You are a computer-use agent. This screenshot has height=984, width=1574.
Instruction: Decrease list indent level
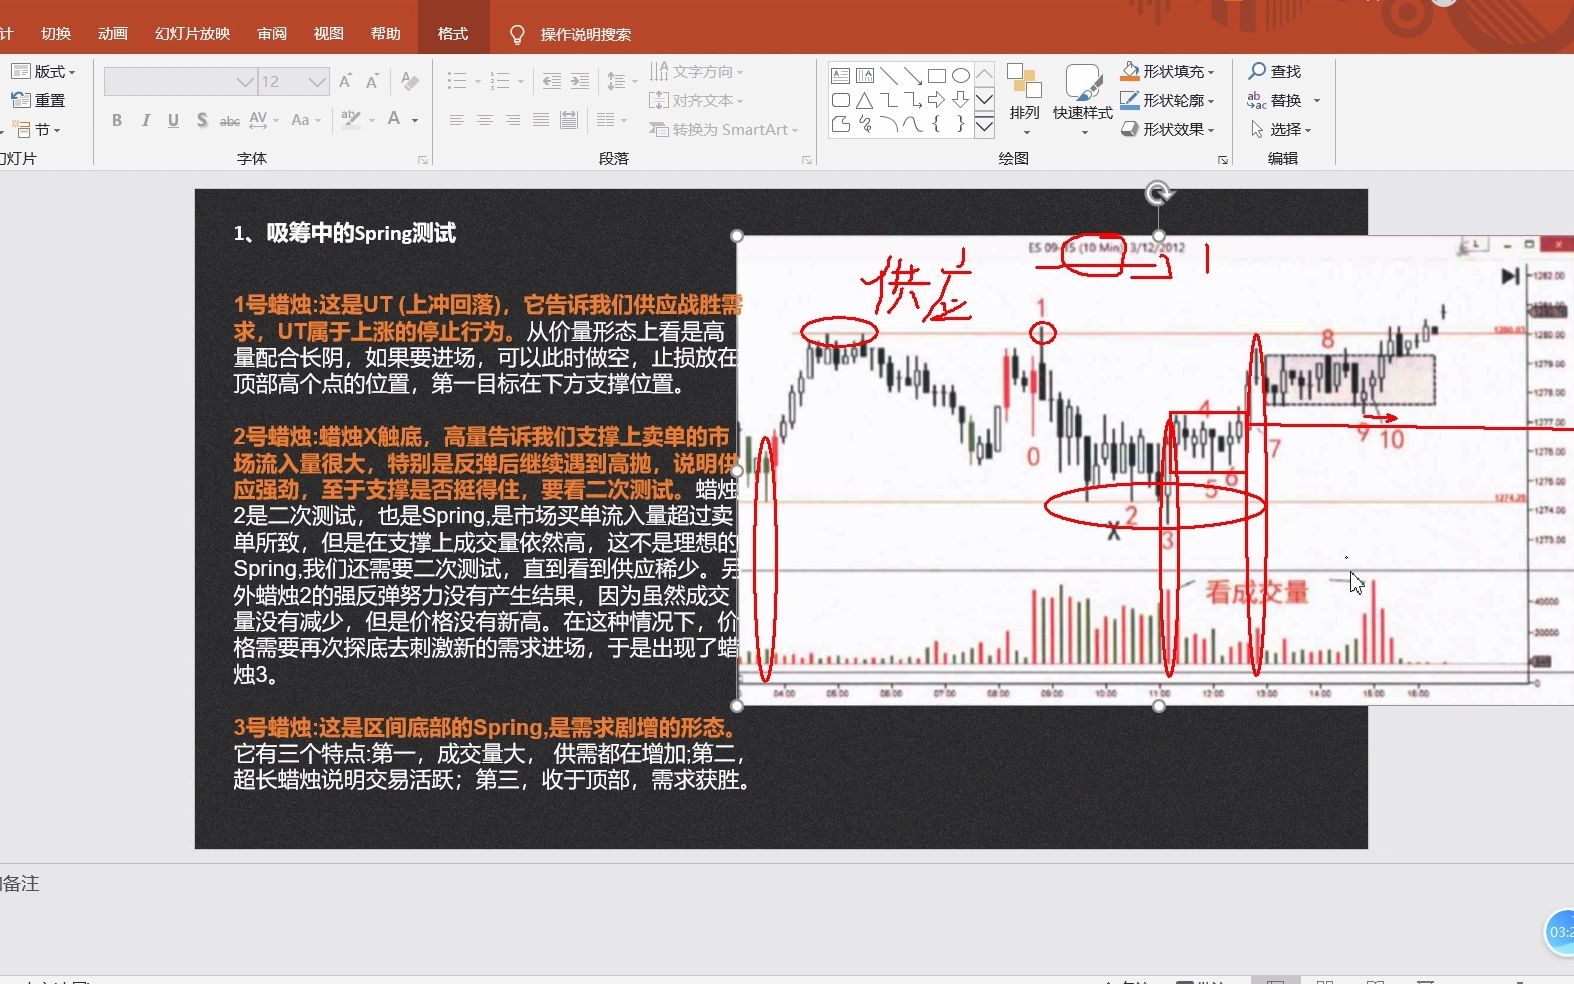(x=551, y=81)
